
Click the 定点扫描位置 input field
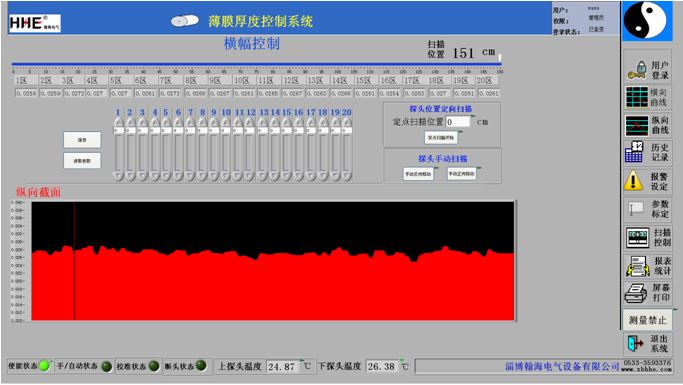click(458, 122)
